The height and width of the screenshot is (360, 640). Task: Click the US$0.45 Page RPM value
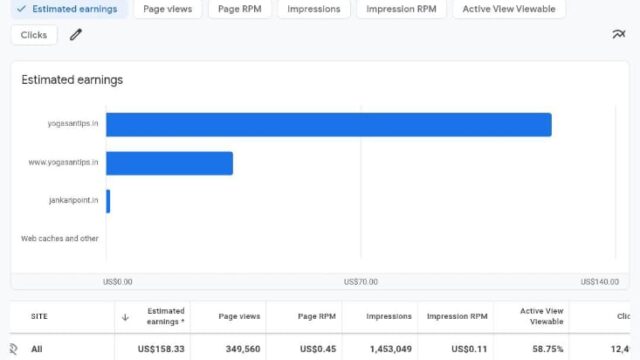click(x=318, y=349)
